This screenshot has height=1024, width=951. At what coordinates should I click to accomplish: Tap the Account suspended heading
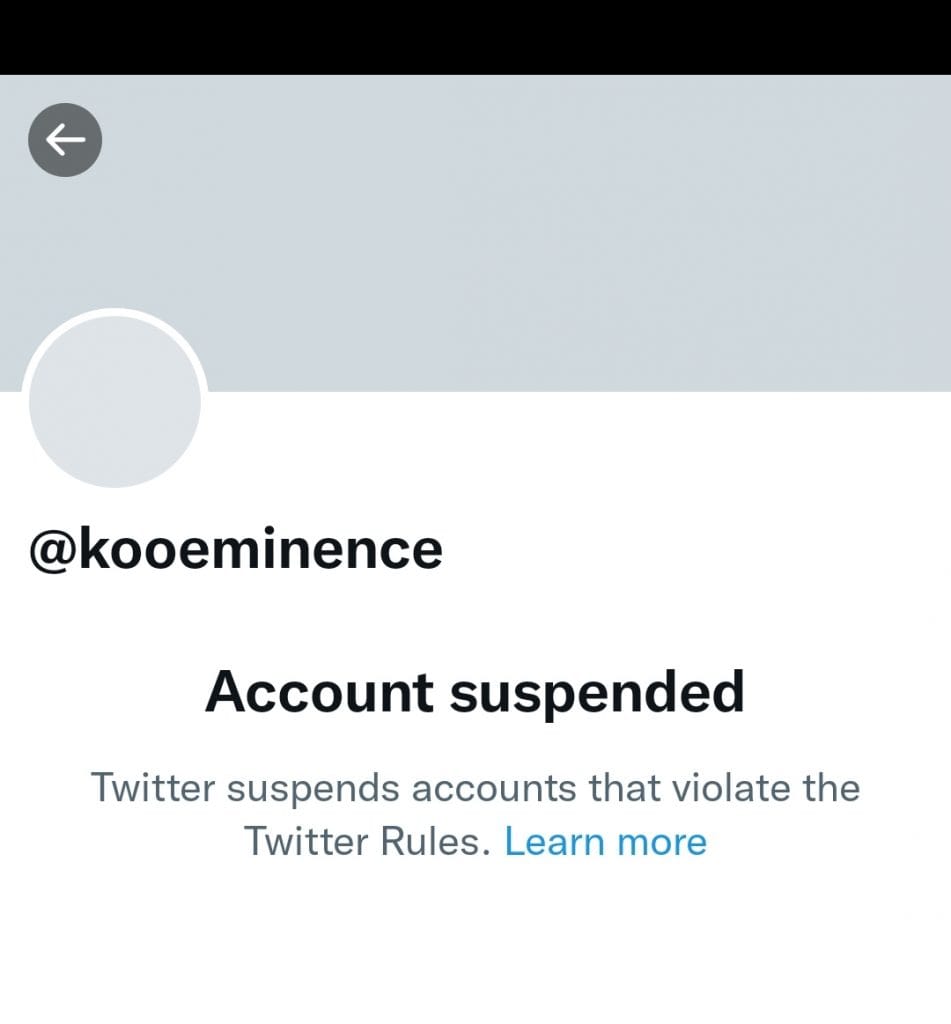pos(475,692)
